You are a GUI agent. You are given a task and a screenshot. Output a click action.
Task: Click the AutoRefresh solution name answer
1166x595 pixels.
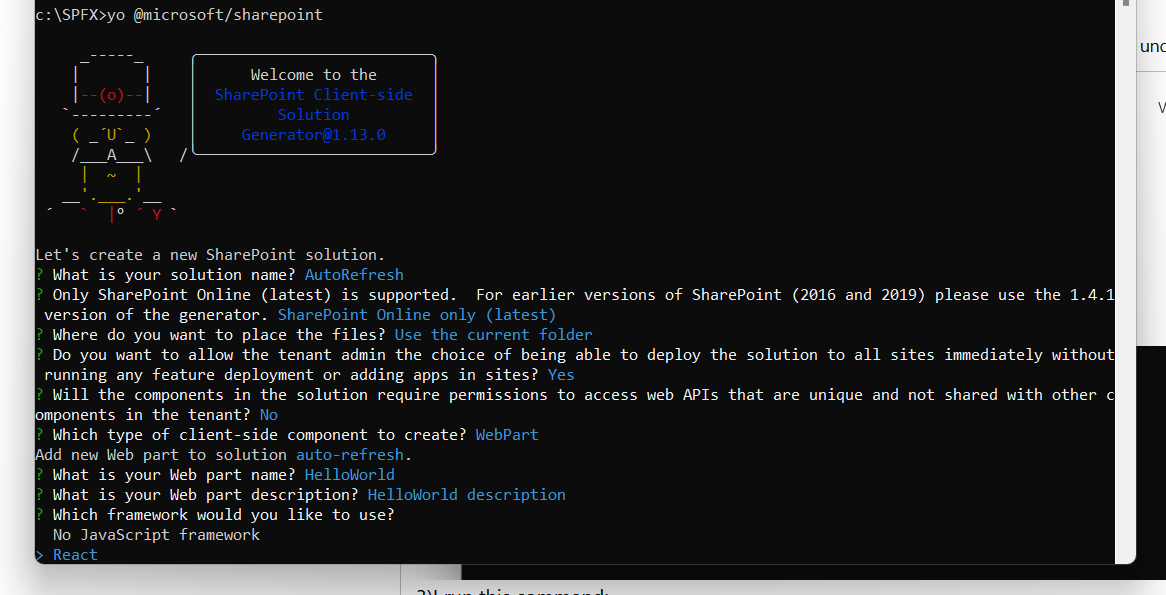click(x=354, y=275)
